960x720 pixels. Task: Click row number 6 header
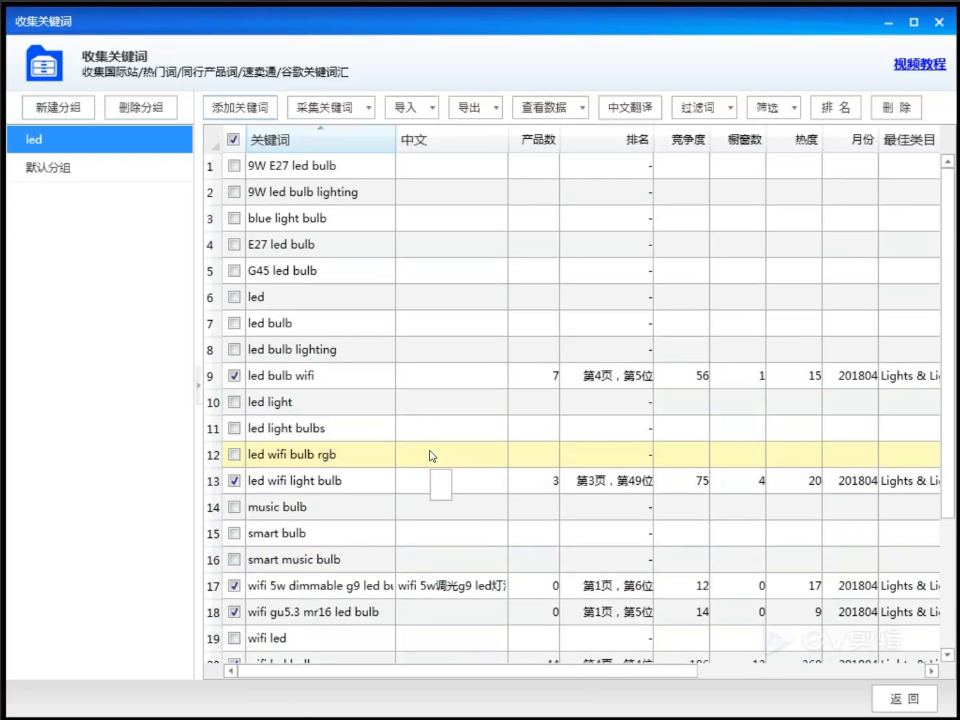(212, 297)
